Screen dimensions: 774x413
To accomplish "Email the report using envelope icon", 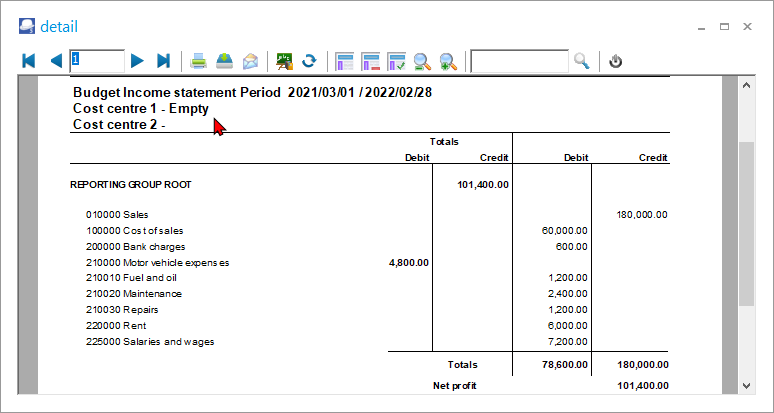I will point(251,61).
